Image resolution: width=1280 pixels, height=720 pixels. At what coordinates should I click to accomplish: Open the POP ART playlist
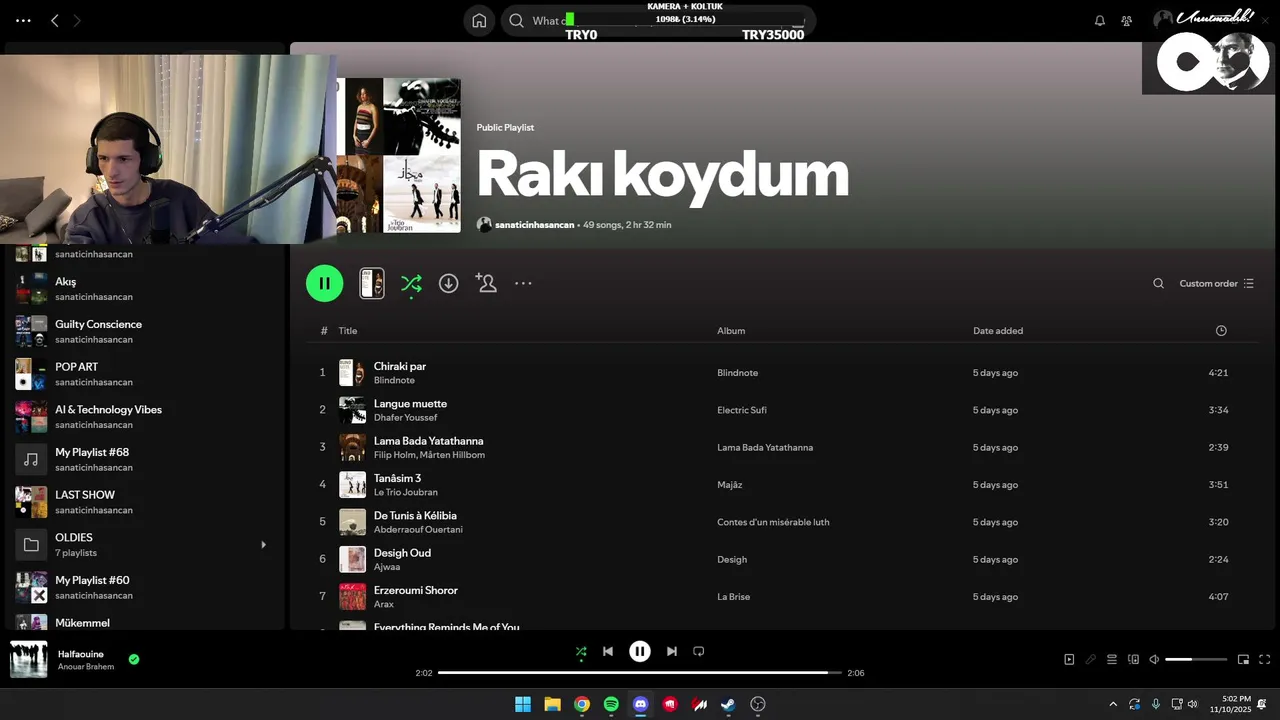tap(145, 374)
